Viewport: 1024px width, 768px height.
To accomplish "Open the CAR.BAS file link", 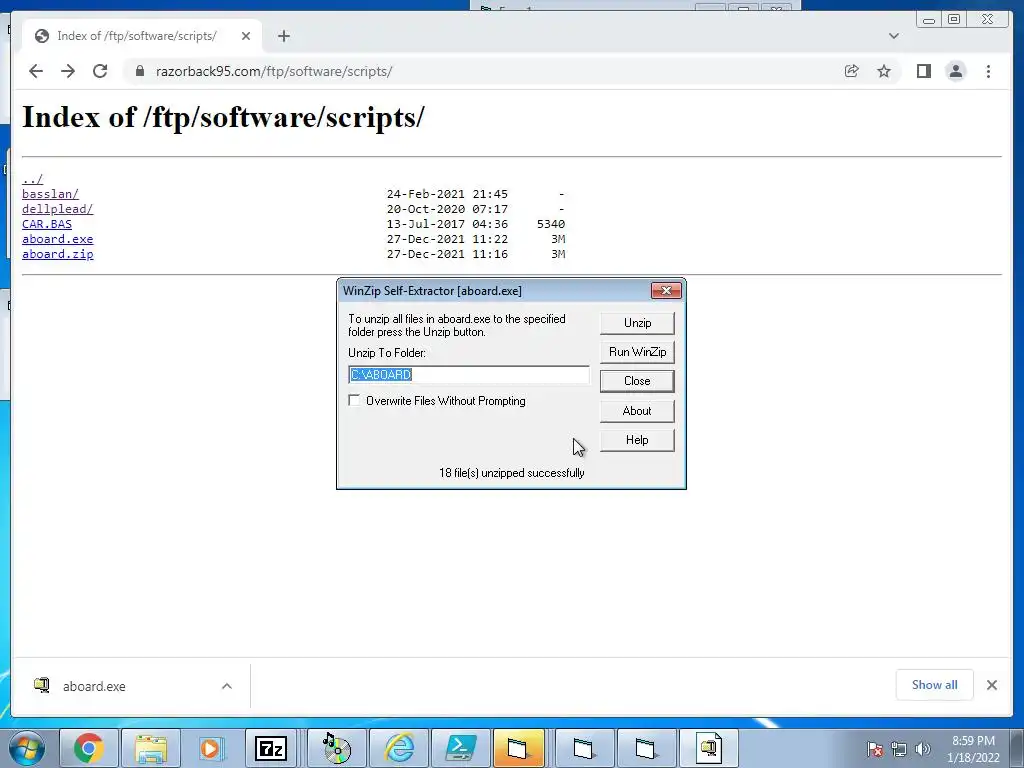I will click(x=47, y=224).
